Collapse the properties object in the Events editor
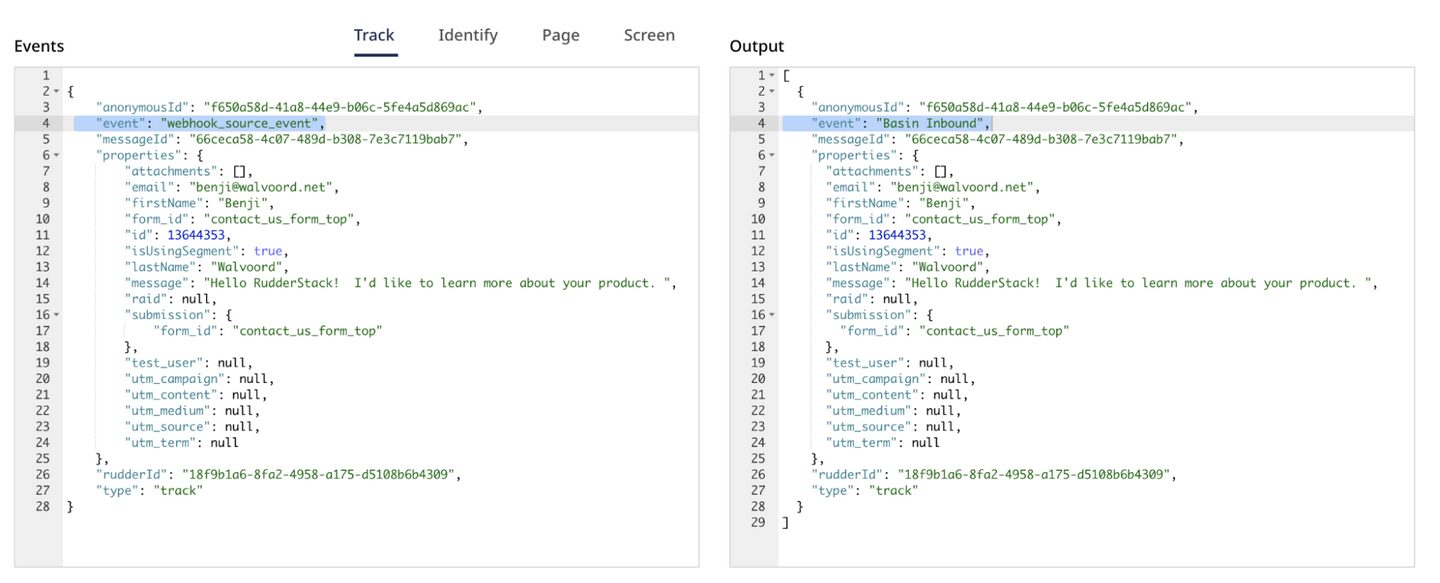1440x583 pixels. (x=55, y=155)
